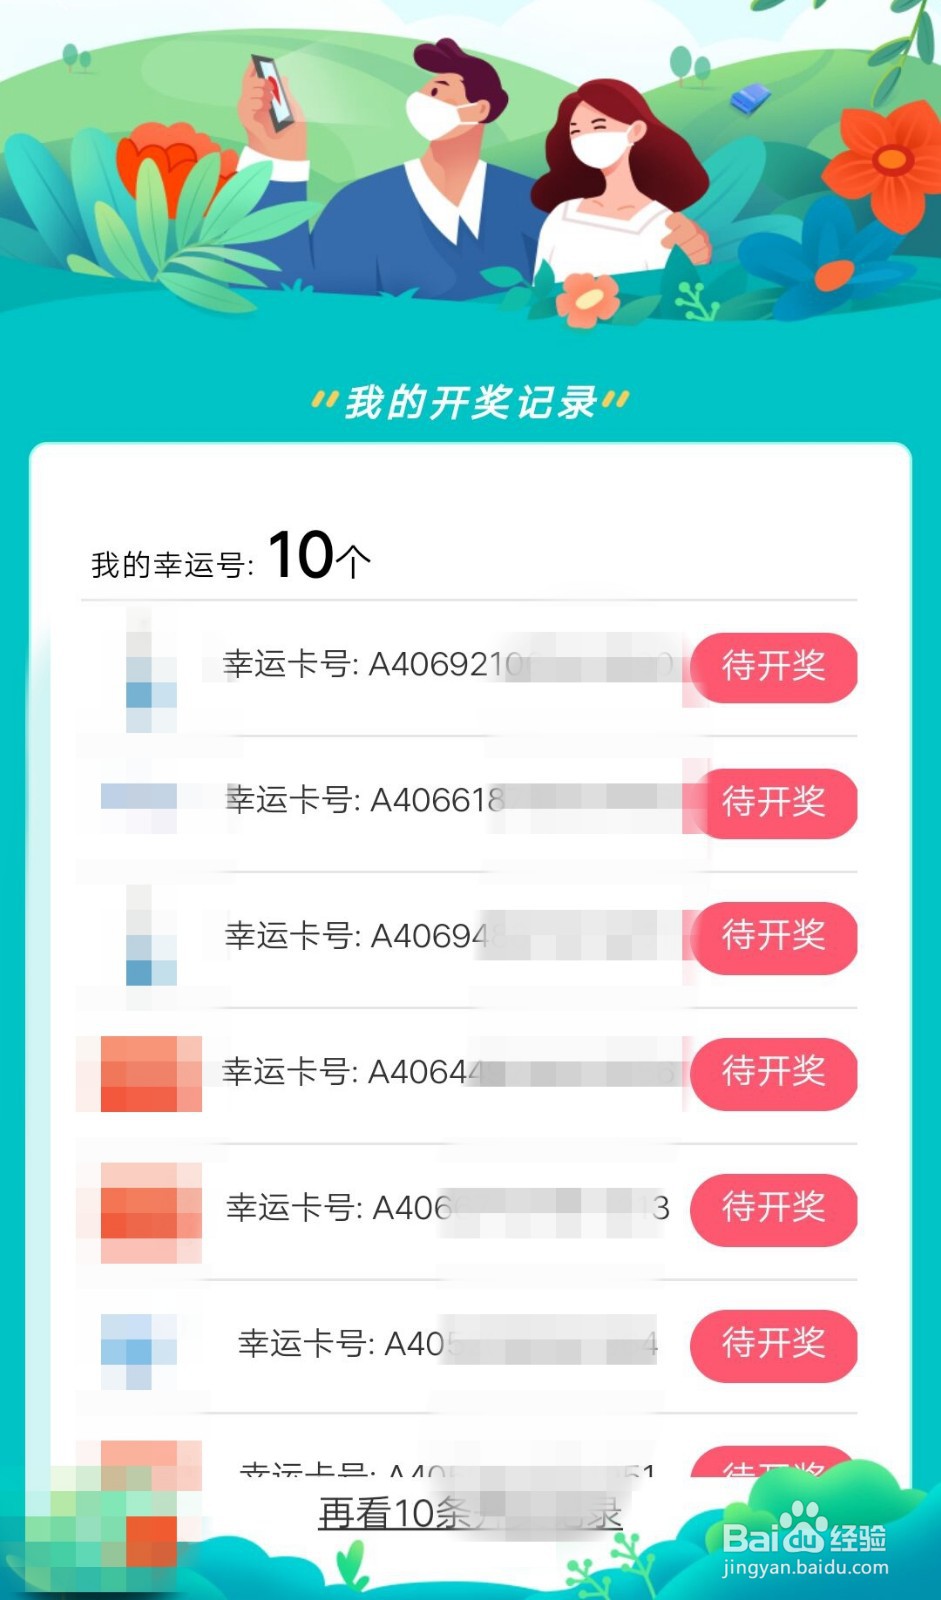Image resolution: width=941 pixels, height=1600 pixels.
Task: Tap the phone held by the man
Action: (x=272, y=92)
